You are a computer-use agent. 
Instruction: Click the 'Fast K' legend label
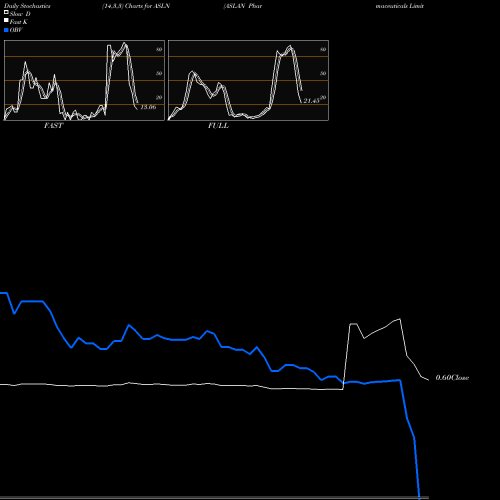[19, 22]
